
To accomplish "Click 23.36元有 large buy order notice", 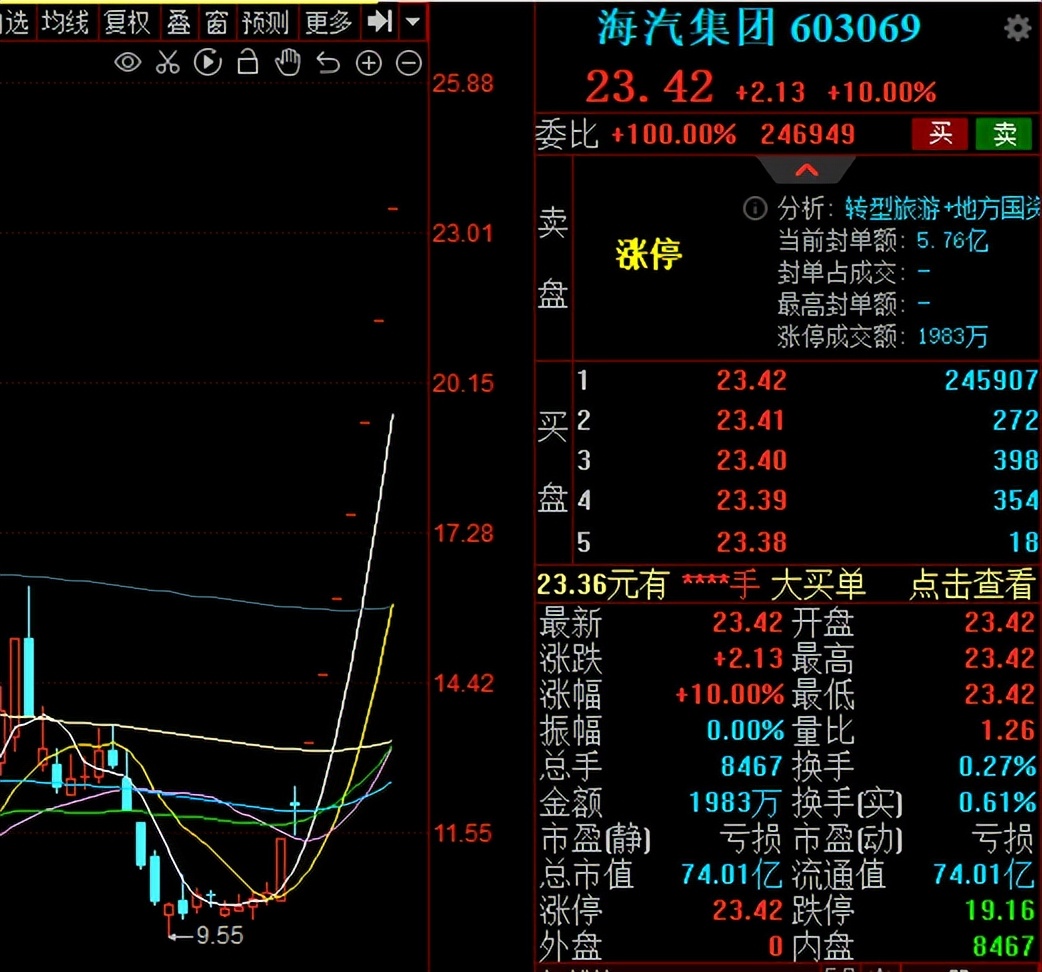I will [x=702, y=585].
